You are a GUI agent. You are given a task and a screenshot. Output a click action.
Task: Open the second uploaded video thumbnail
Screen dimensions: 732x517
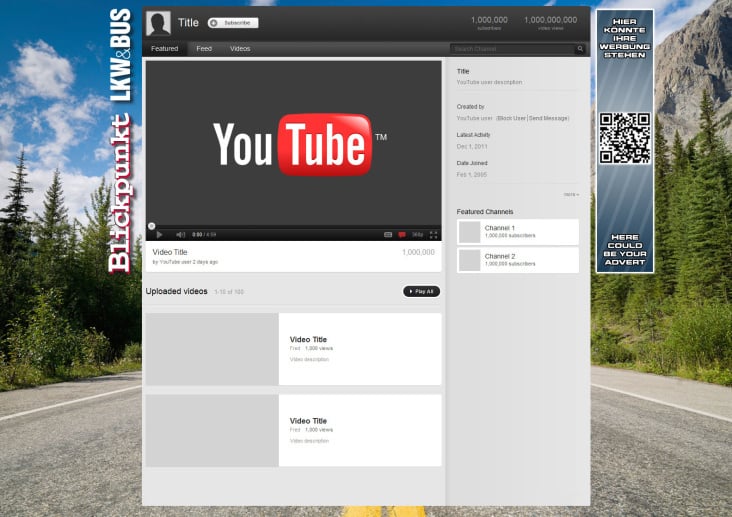(x=212, y=431)
